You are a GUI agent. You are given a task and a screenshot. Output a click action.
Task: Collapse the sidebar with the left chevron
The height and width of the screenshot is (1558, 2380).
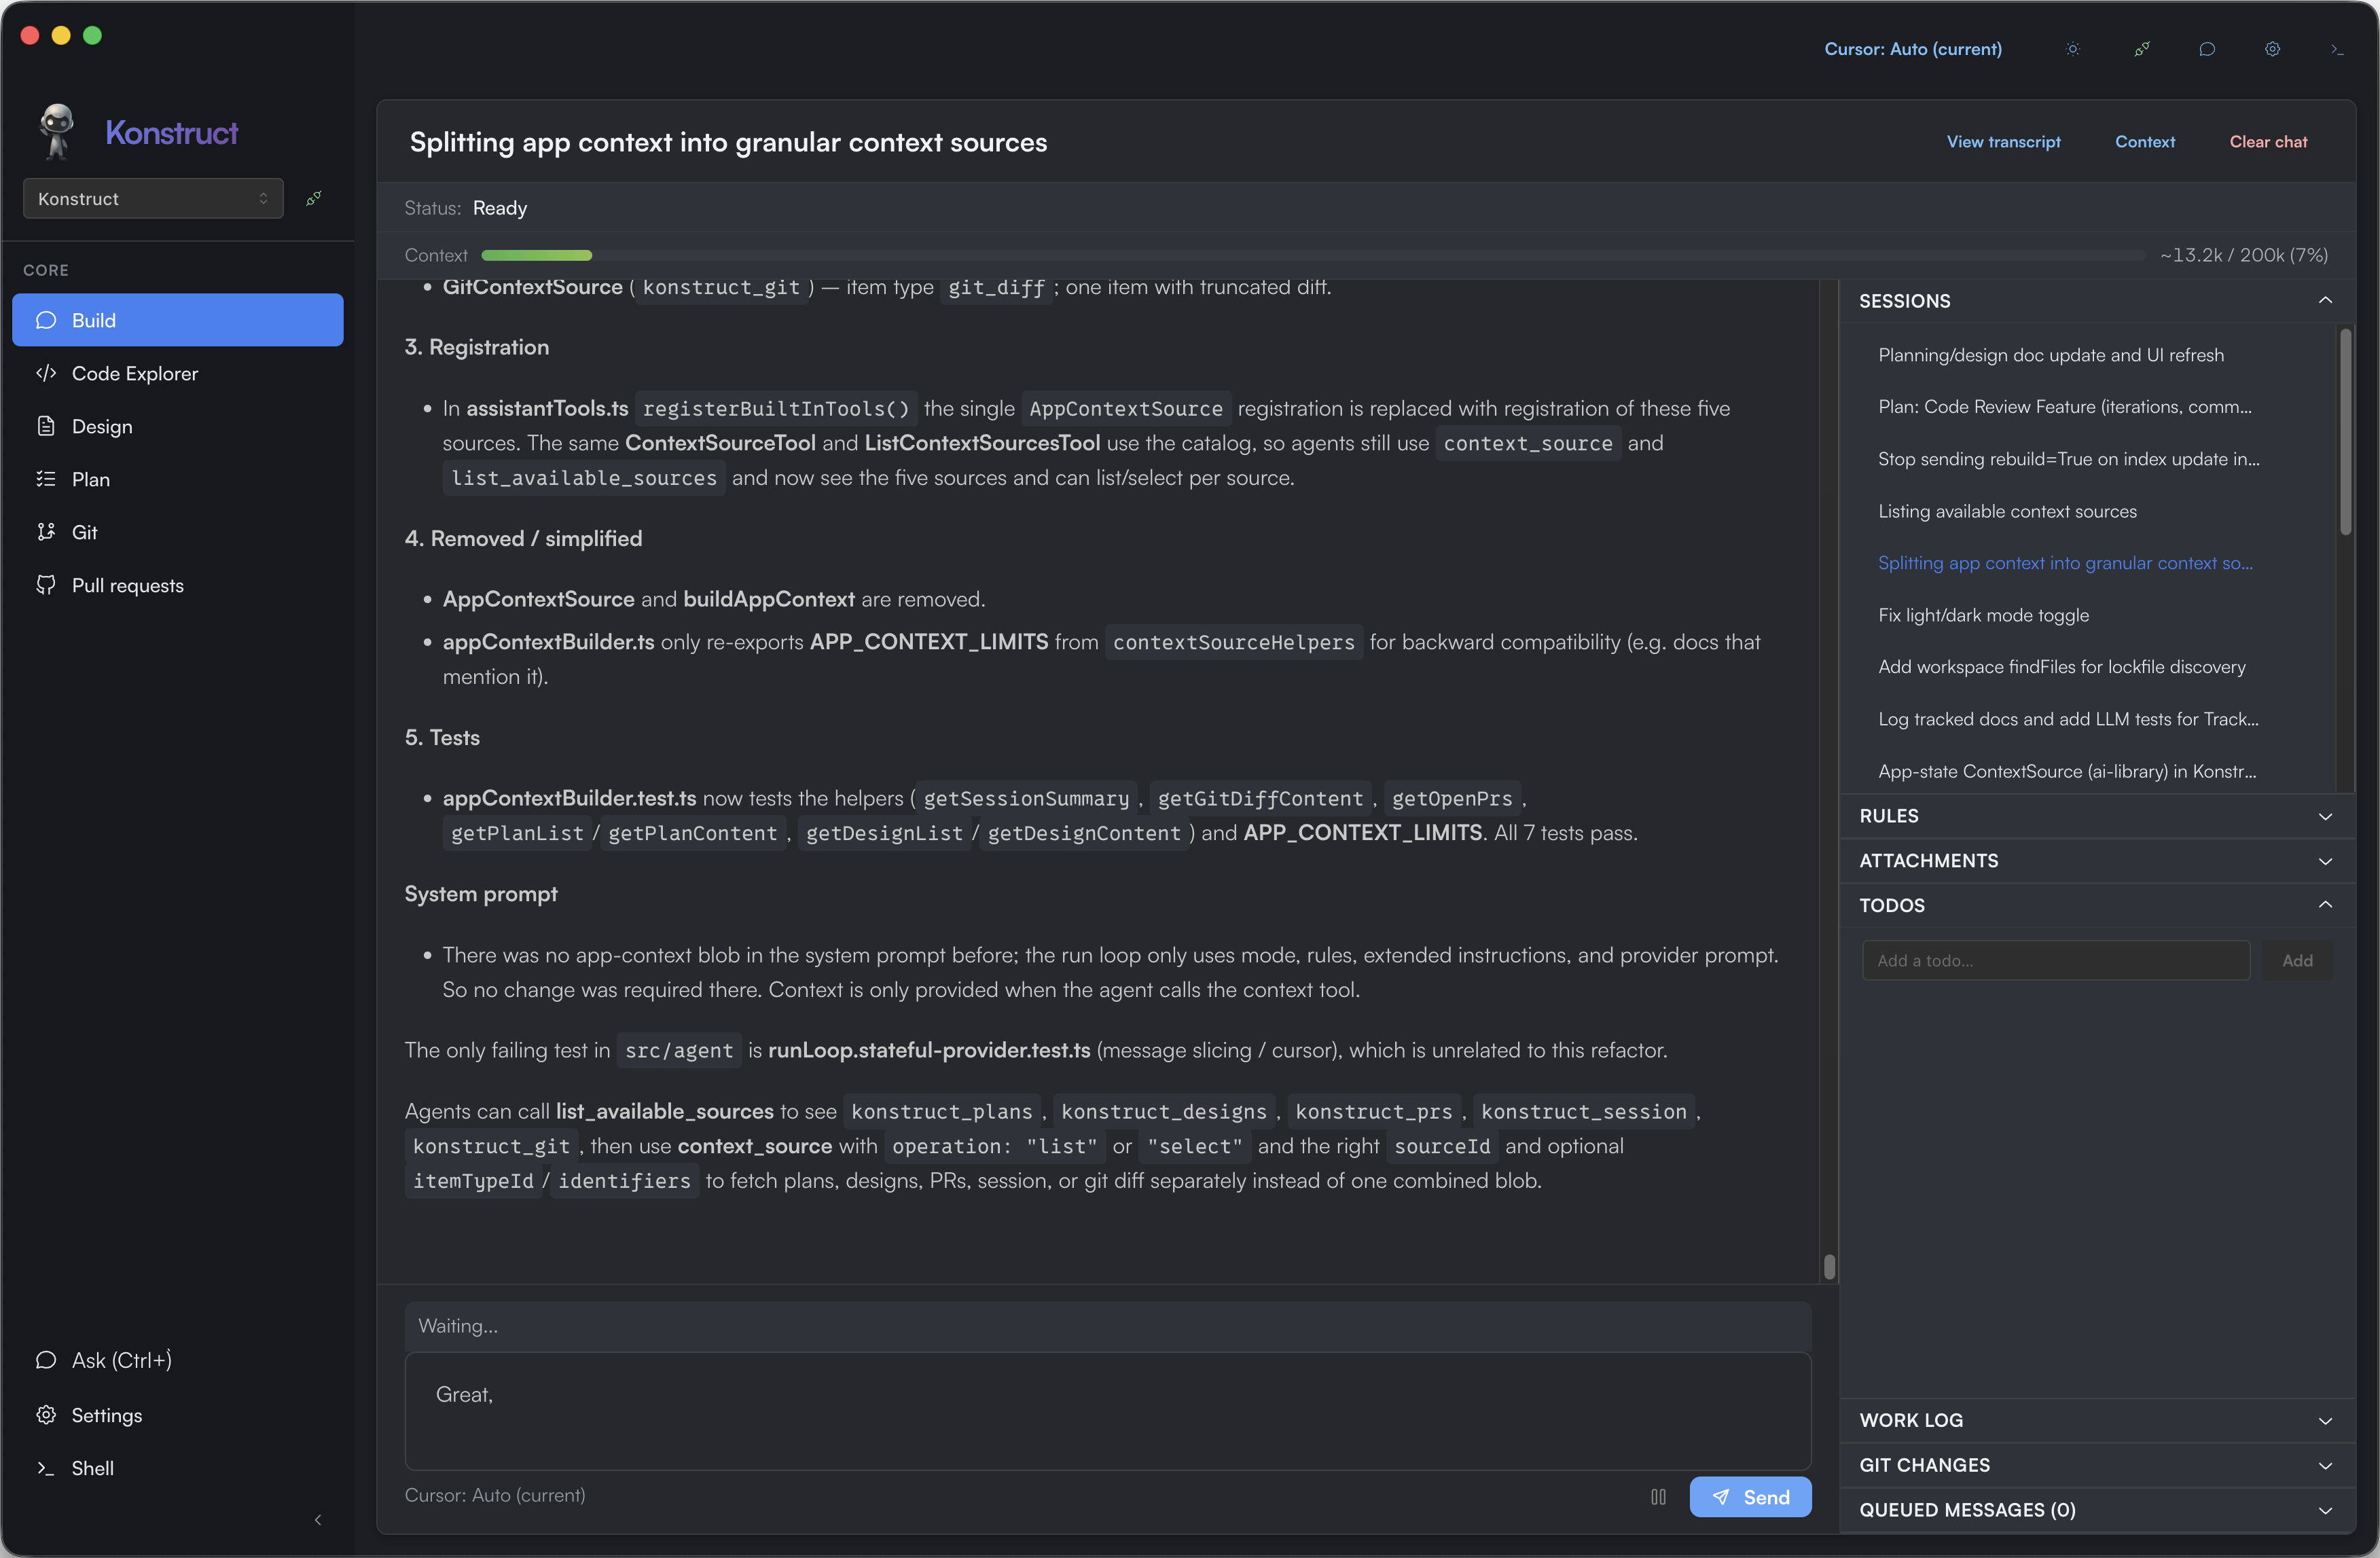[x=318, y=1520]
